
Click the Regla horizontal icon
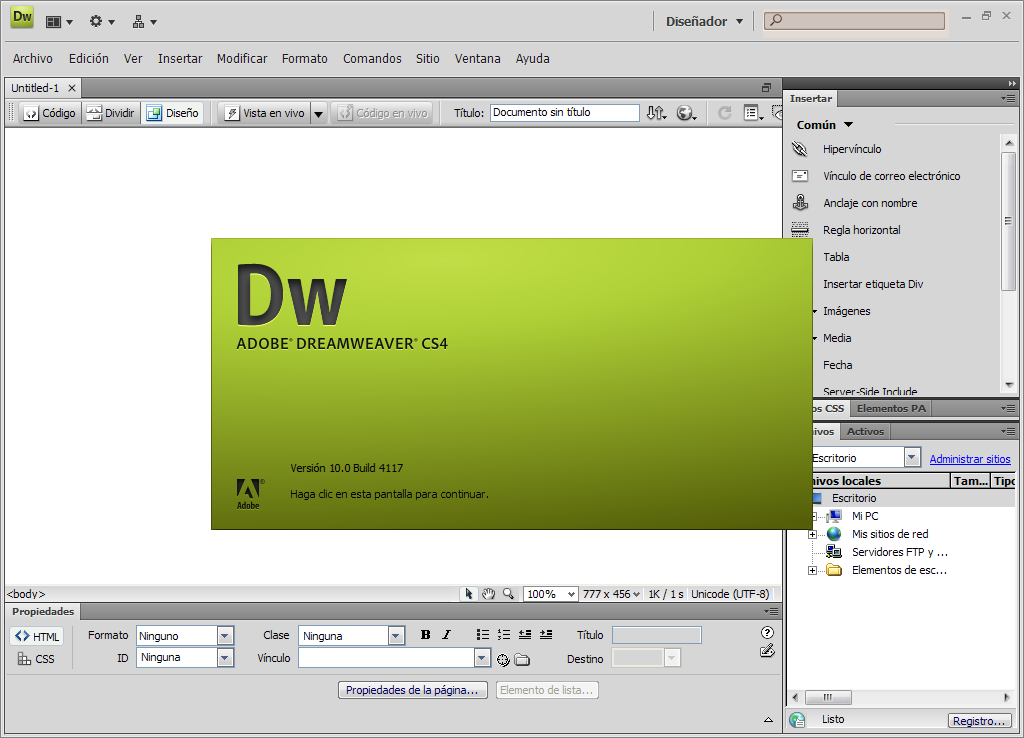(800, 229)
